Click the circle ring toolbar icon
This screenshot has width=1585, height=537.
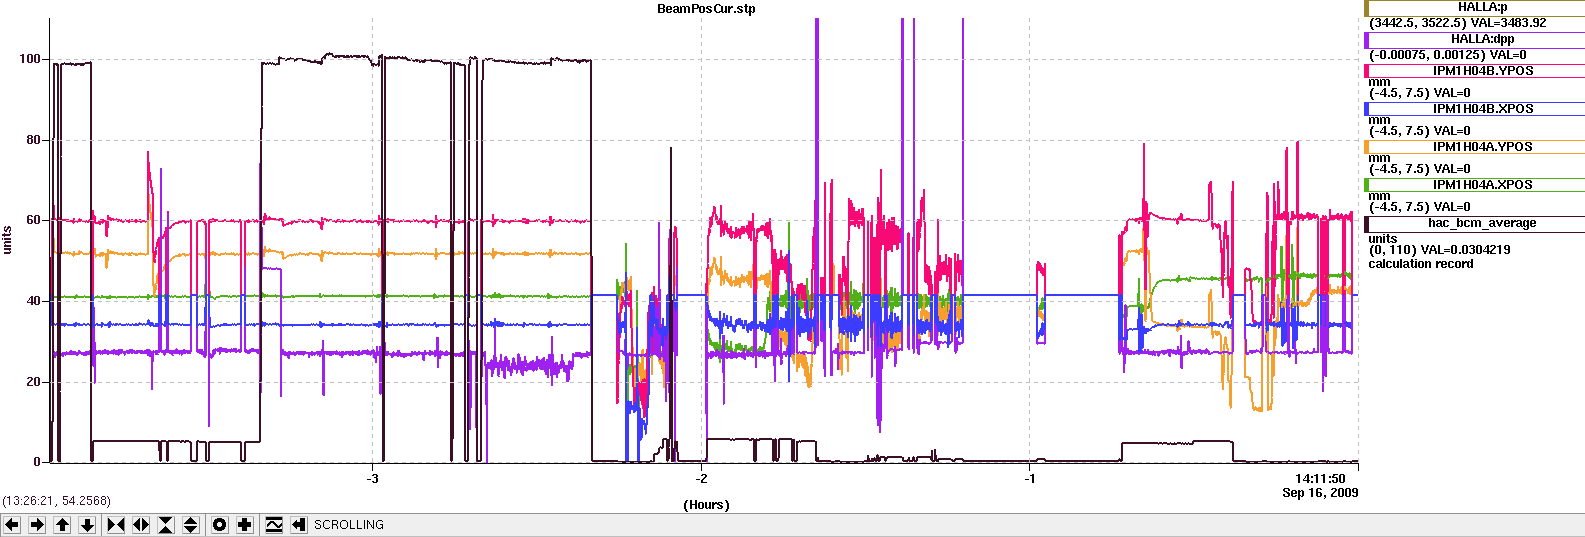point(220,524)
